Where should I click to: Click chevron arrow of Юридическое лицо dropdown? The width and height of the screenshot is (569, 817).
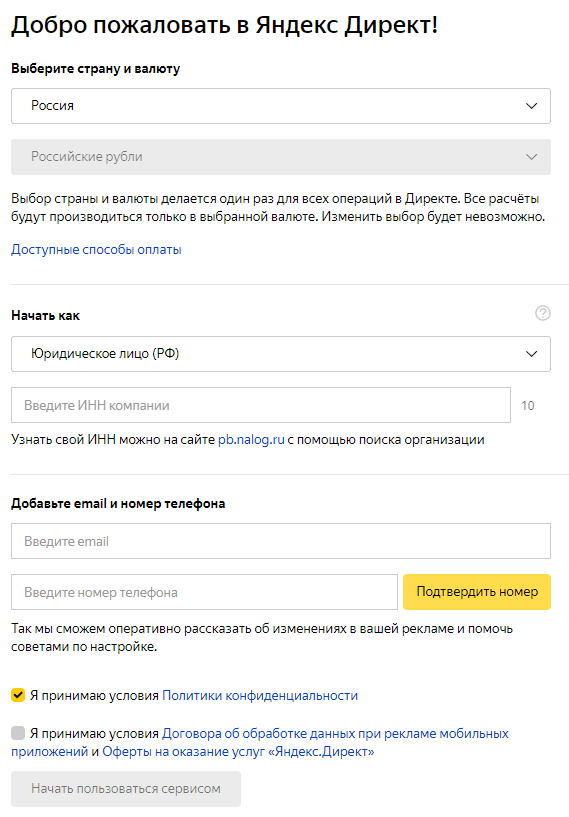531,354
